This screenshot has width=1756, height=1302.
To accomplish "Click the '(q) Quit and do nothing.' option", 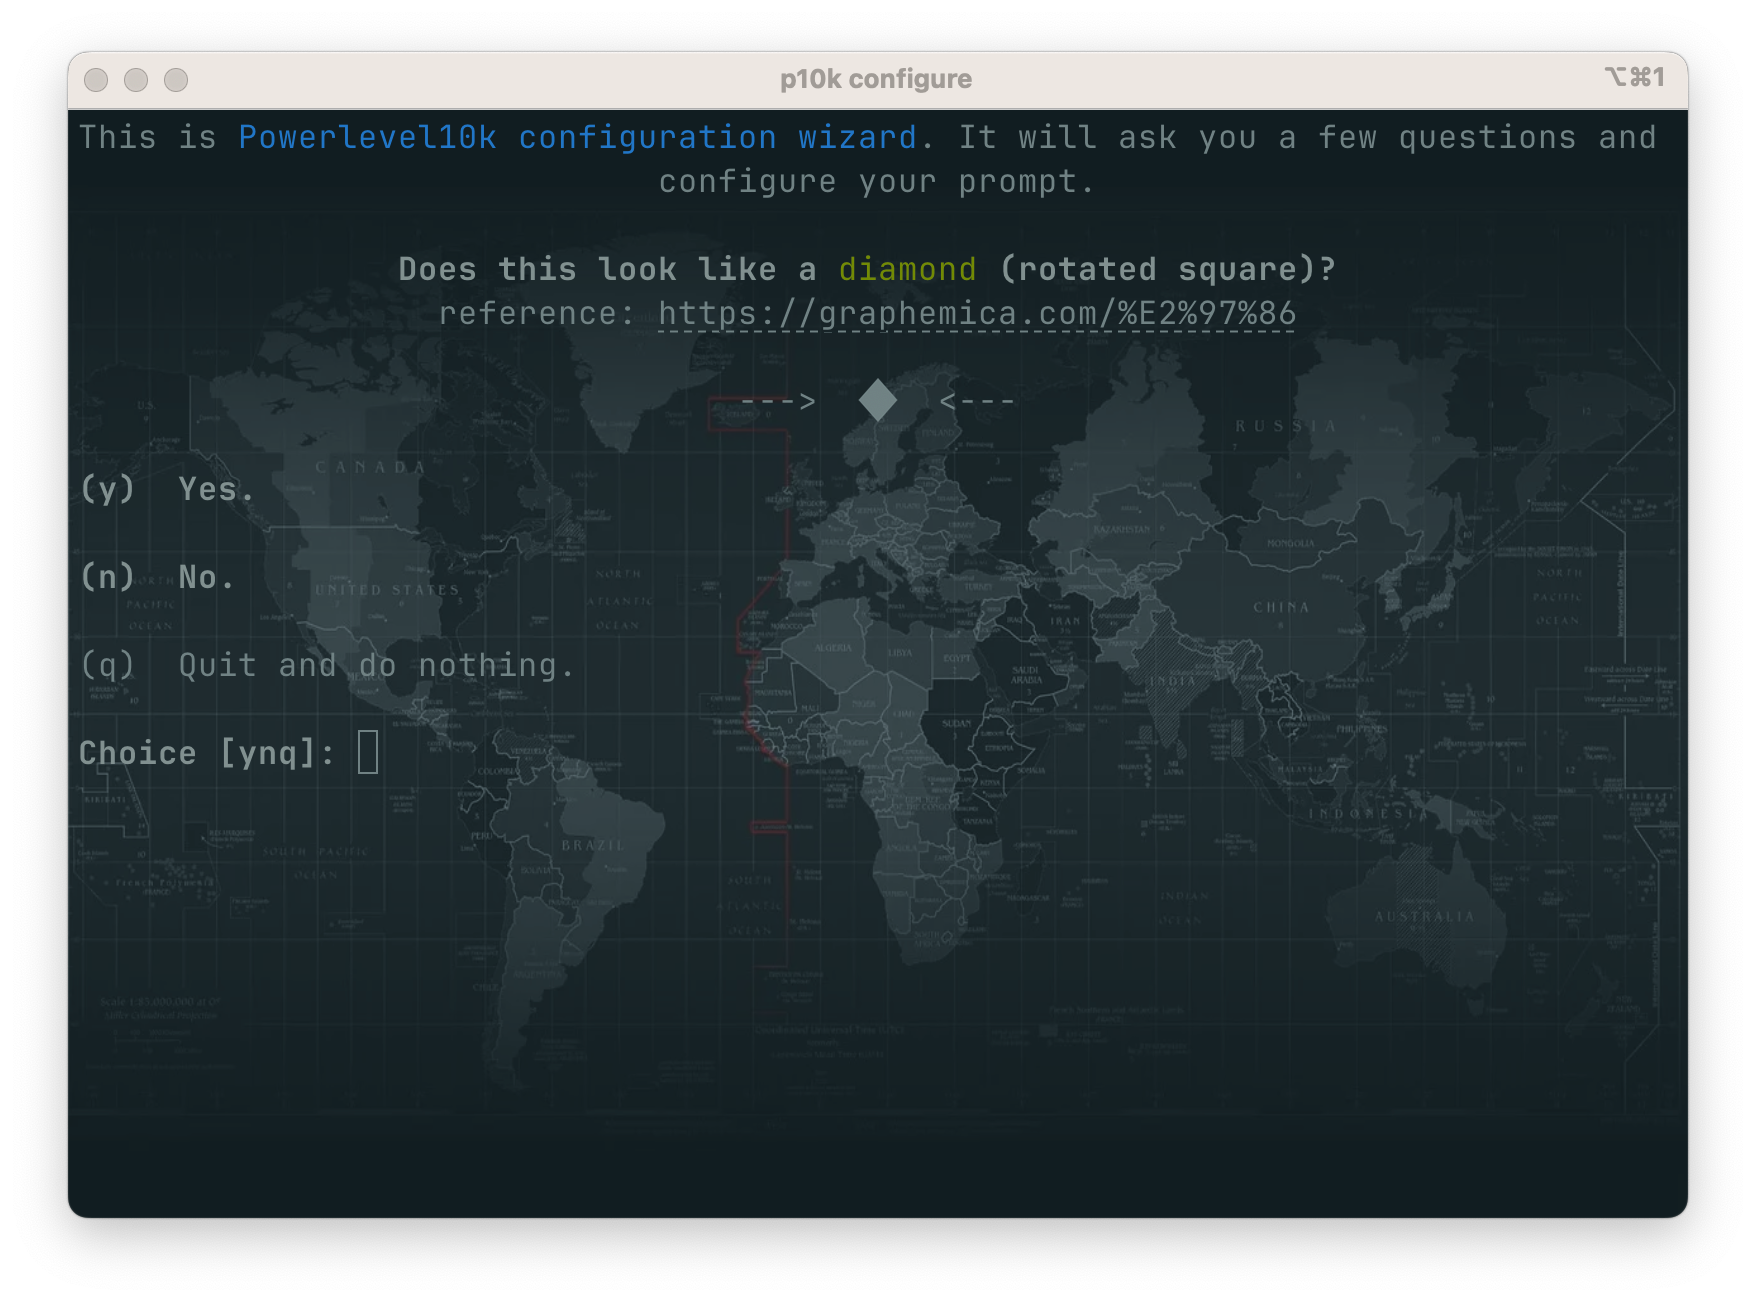I will tap(327, 665).
